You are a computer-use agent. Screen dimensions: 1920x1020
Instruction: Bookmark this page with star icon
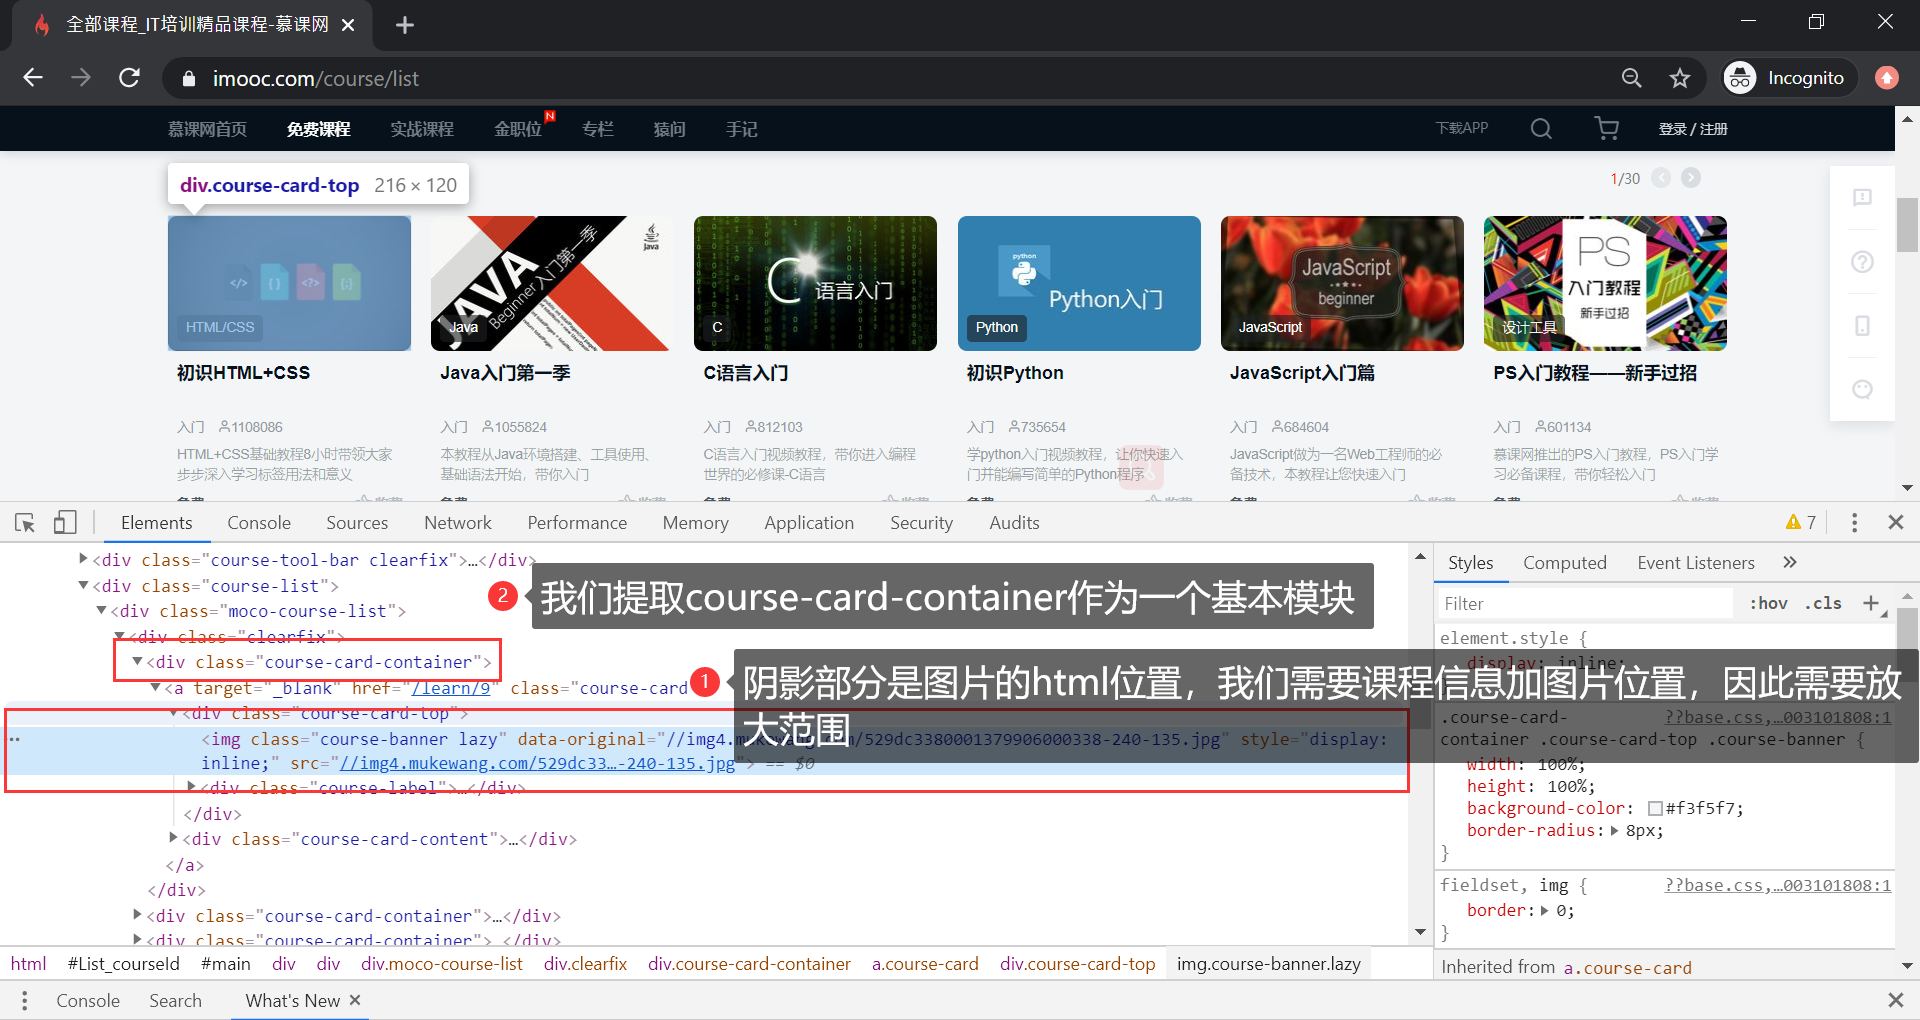1680,78
